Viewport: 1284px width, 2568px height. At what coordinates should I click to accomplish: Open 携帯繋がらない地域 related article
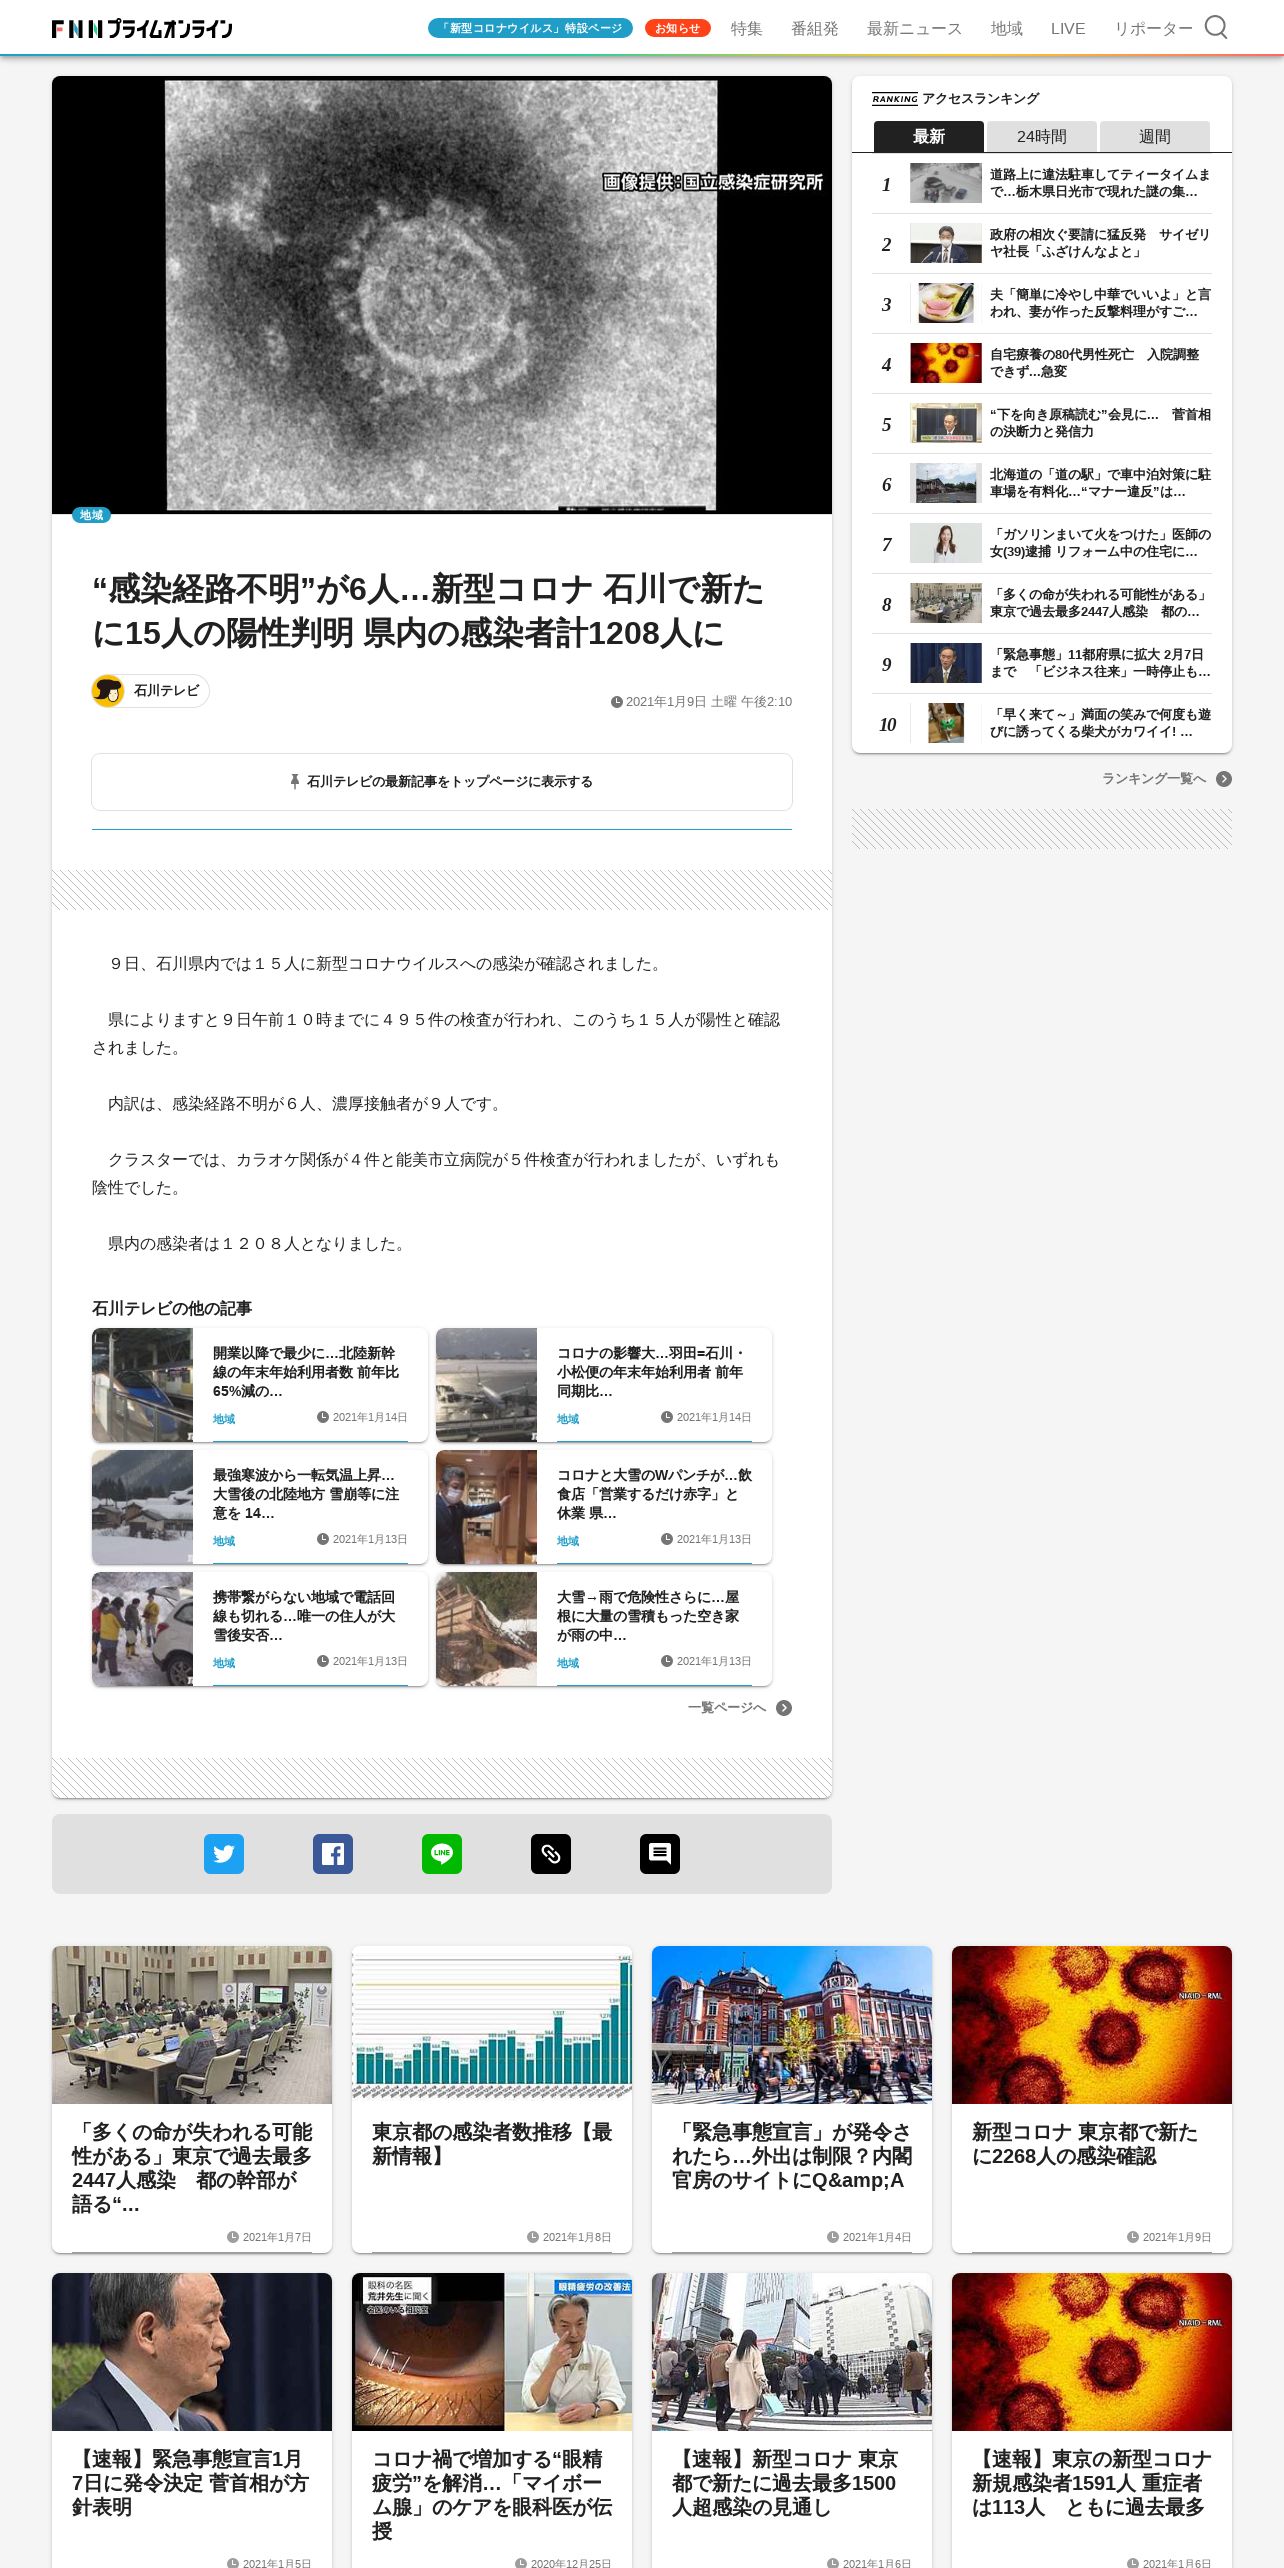coord(260,1629)
